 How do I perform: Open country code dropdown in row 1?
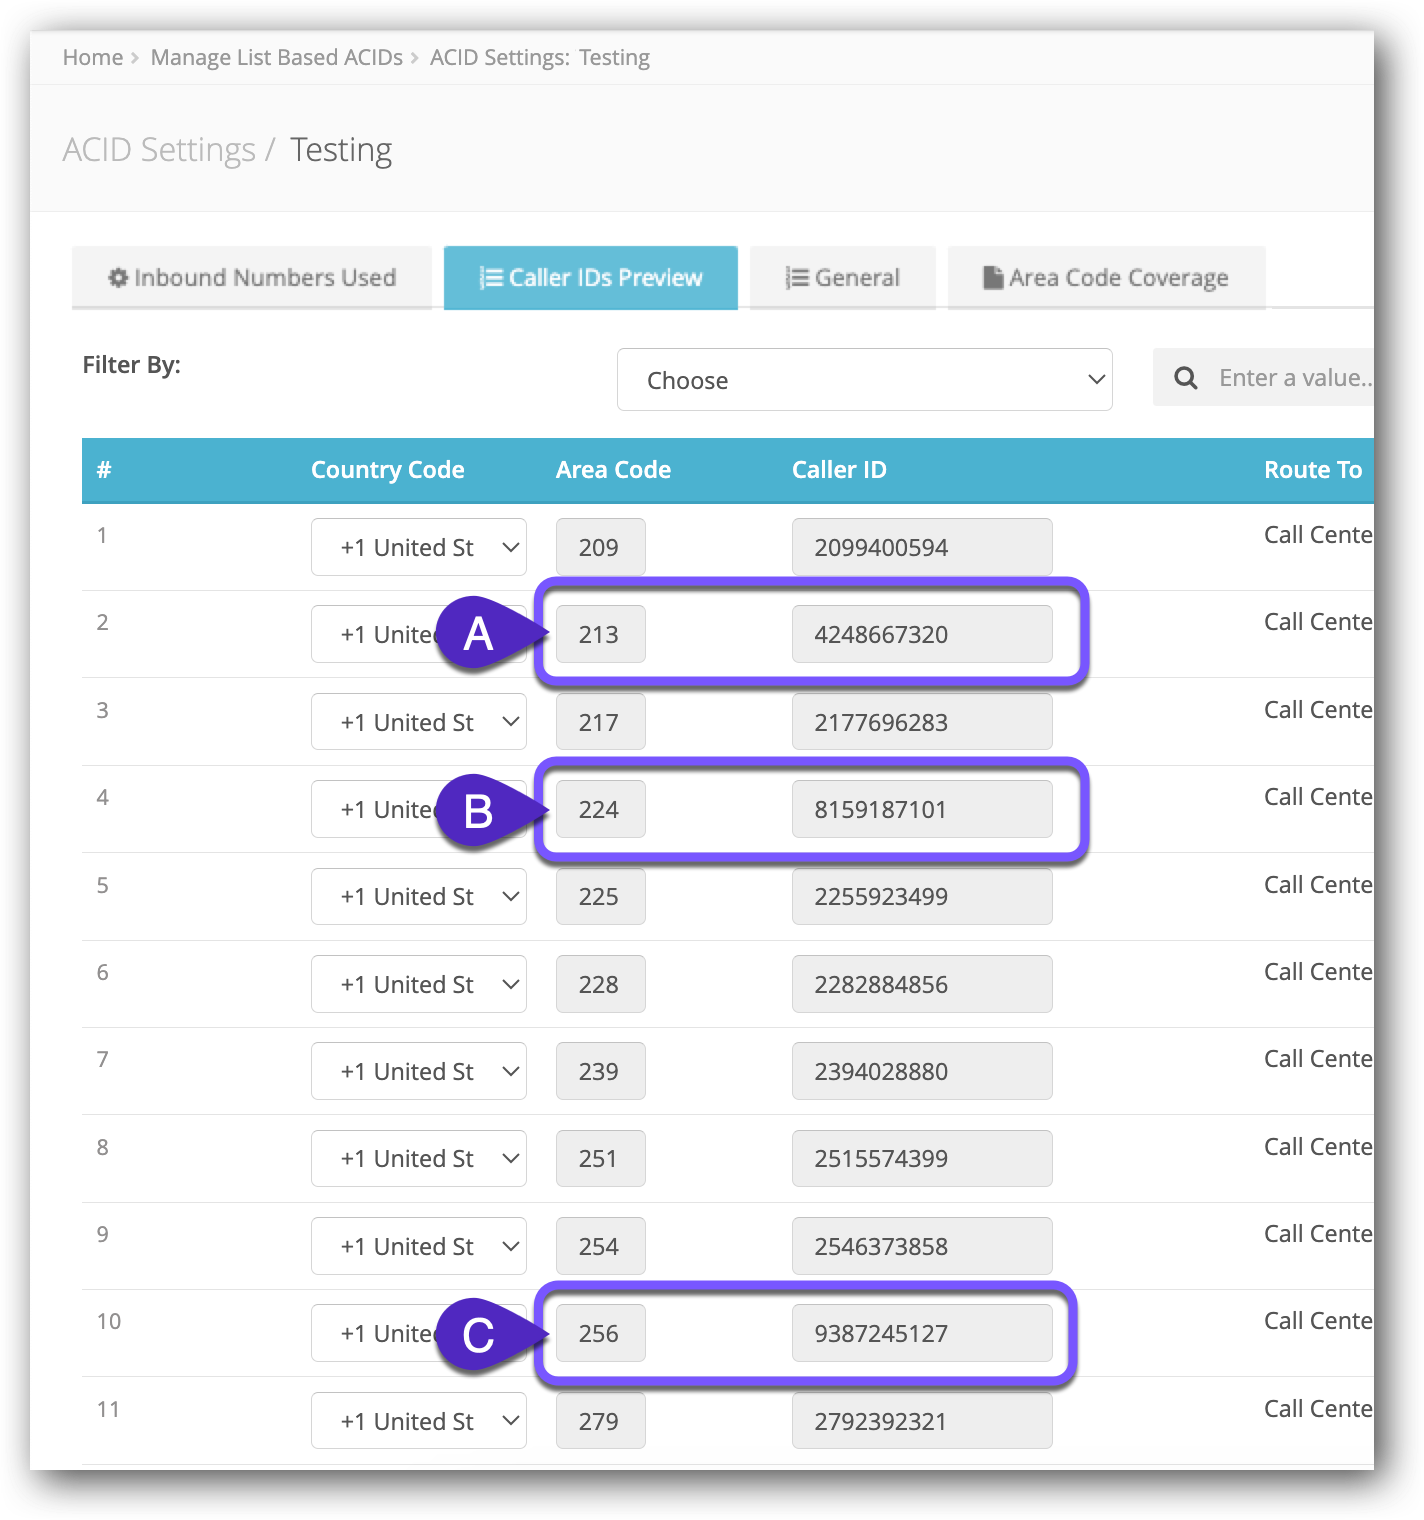click(419, 547)
